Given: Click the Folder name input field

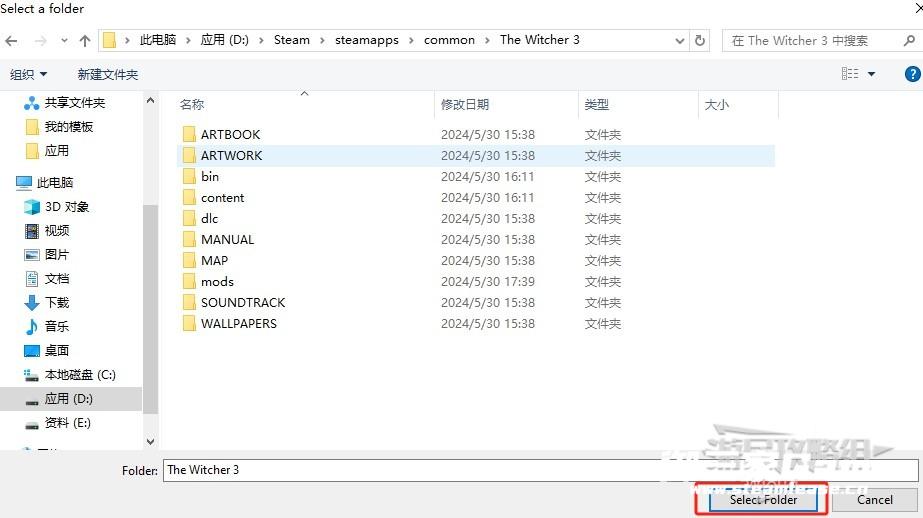Looking at the screenshot, I should click(x=540, y=470).
